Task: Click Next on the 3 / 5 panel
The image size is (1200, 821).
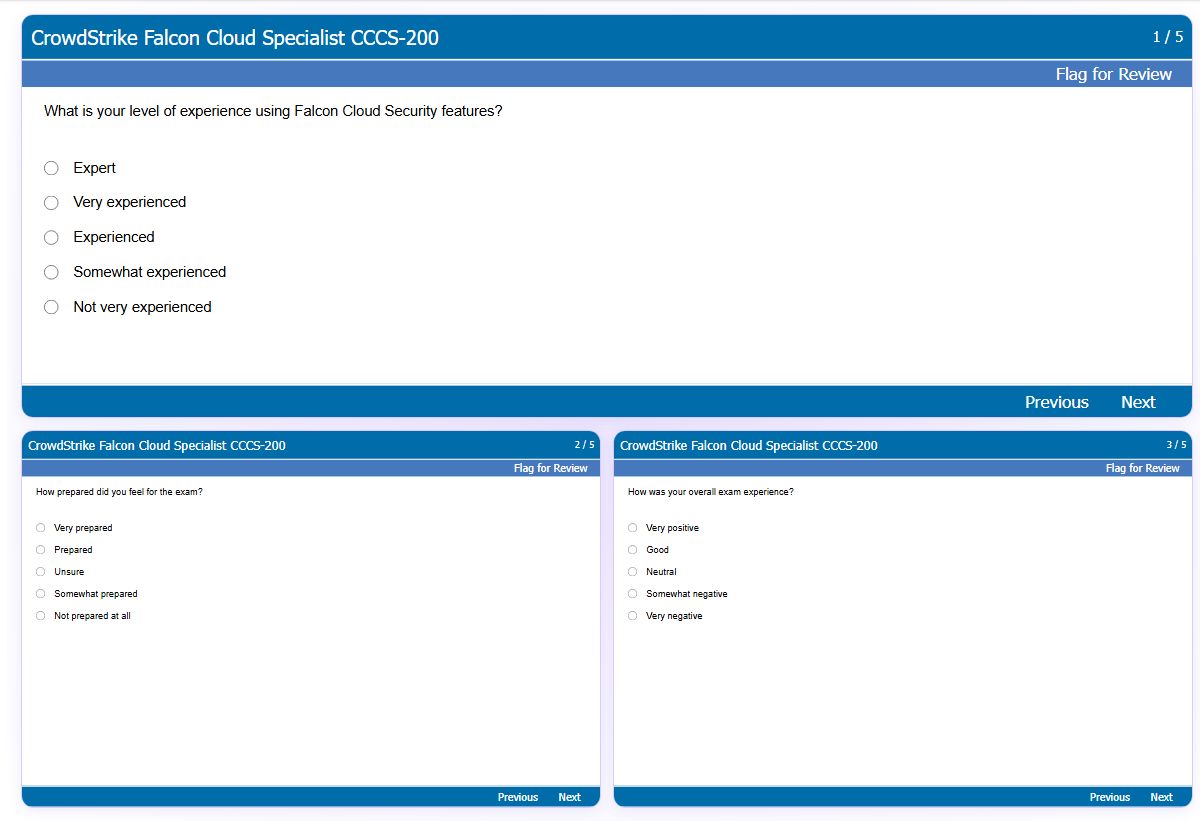Action: 1161,797
